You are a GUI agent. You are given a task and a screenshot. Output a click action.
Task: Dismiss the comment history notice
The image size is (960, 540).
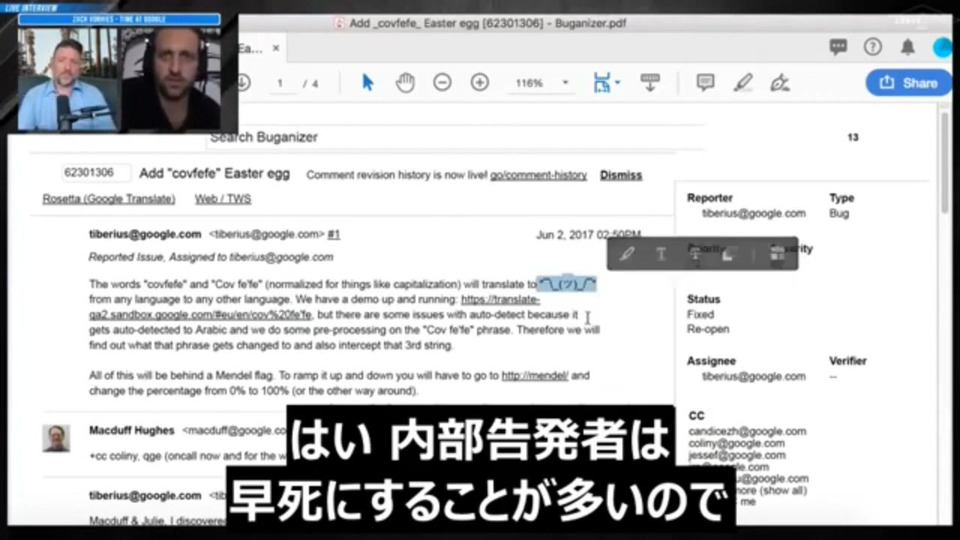pos(621,175)
